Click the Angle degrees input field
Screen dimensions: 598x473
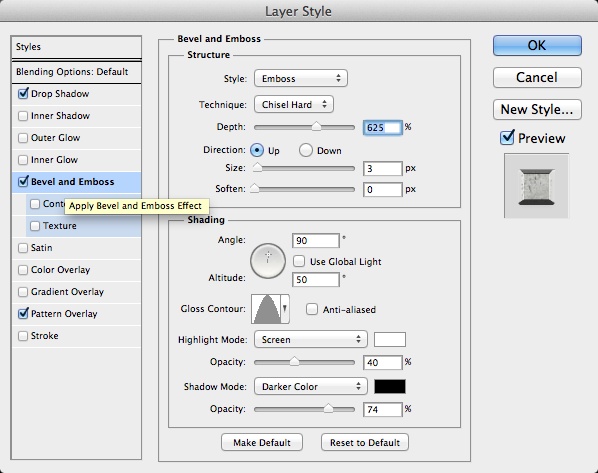[315, 240]
